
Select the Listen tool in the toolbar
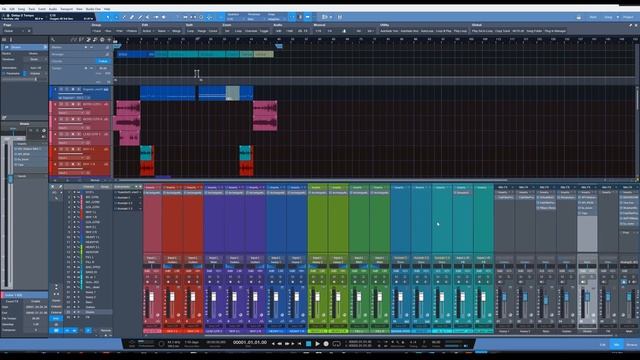(x=164, y=17)
